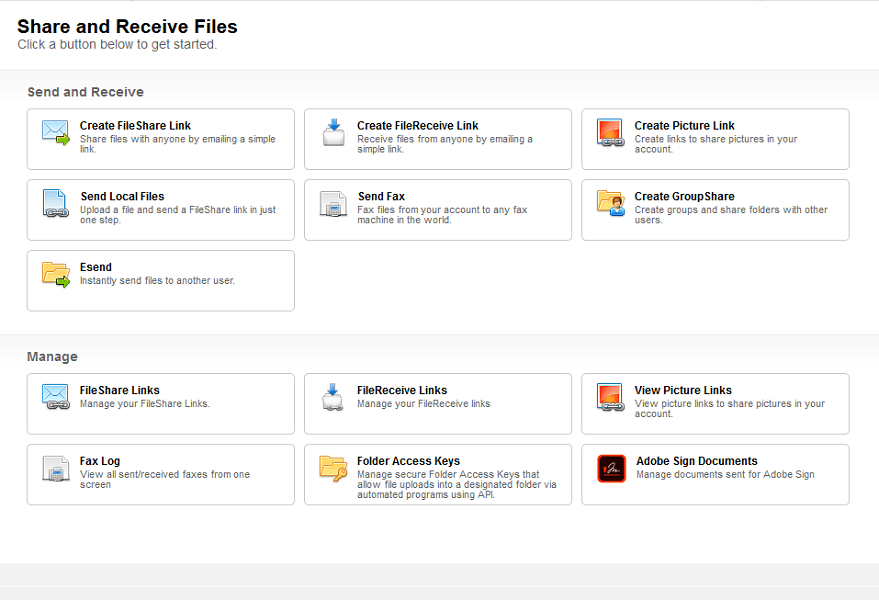The width and height of the screenshot is (879, 600).
Task: Click 'Upload a file and send' description
Action: click(178, 215)
